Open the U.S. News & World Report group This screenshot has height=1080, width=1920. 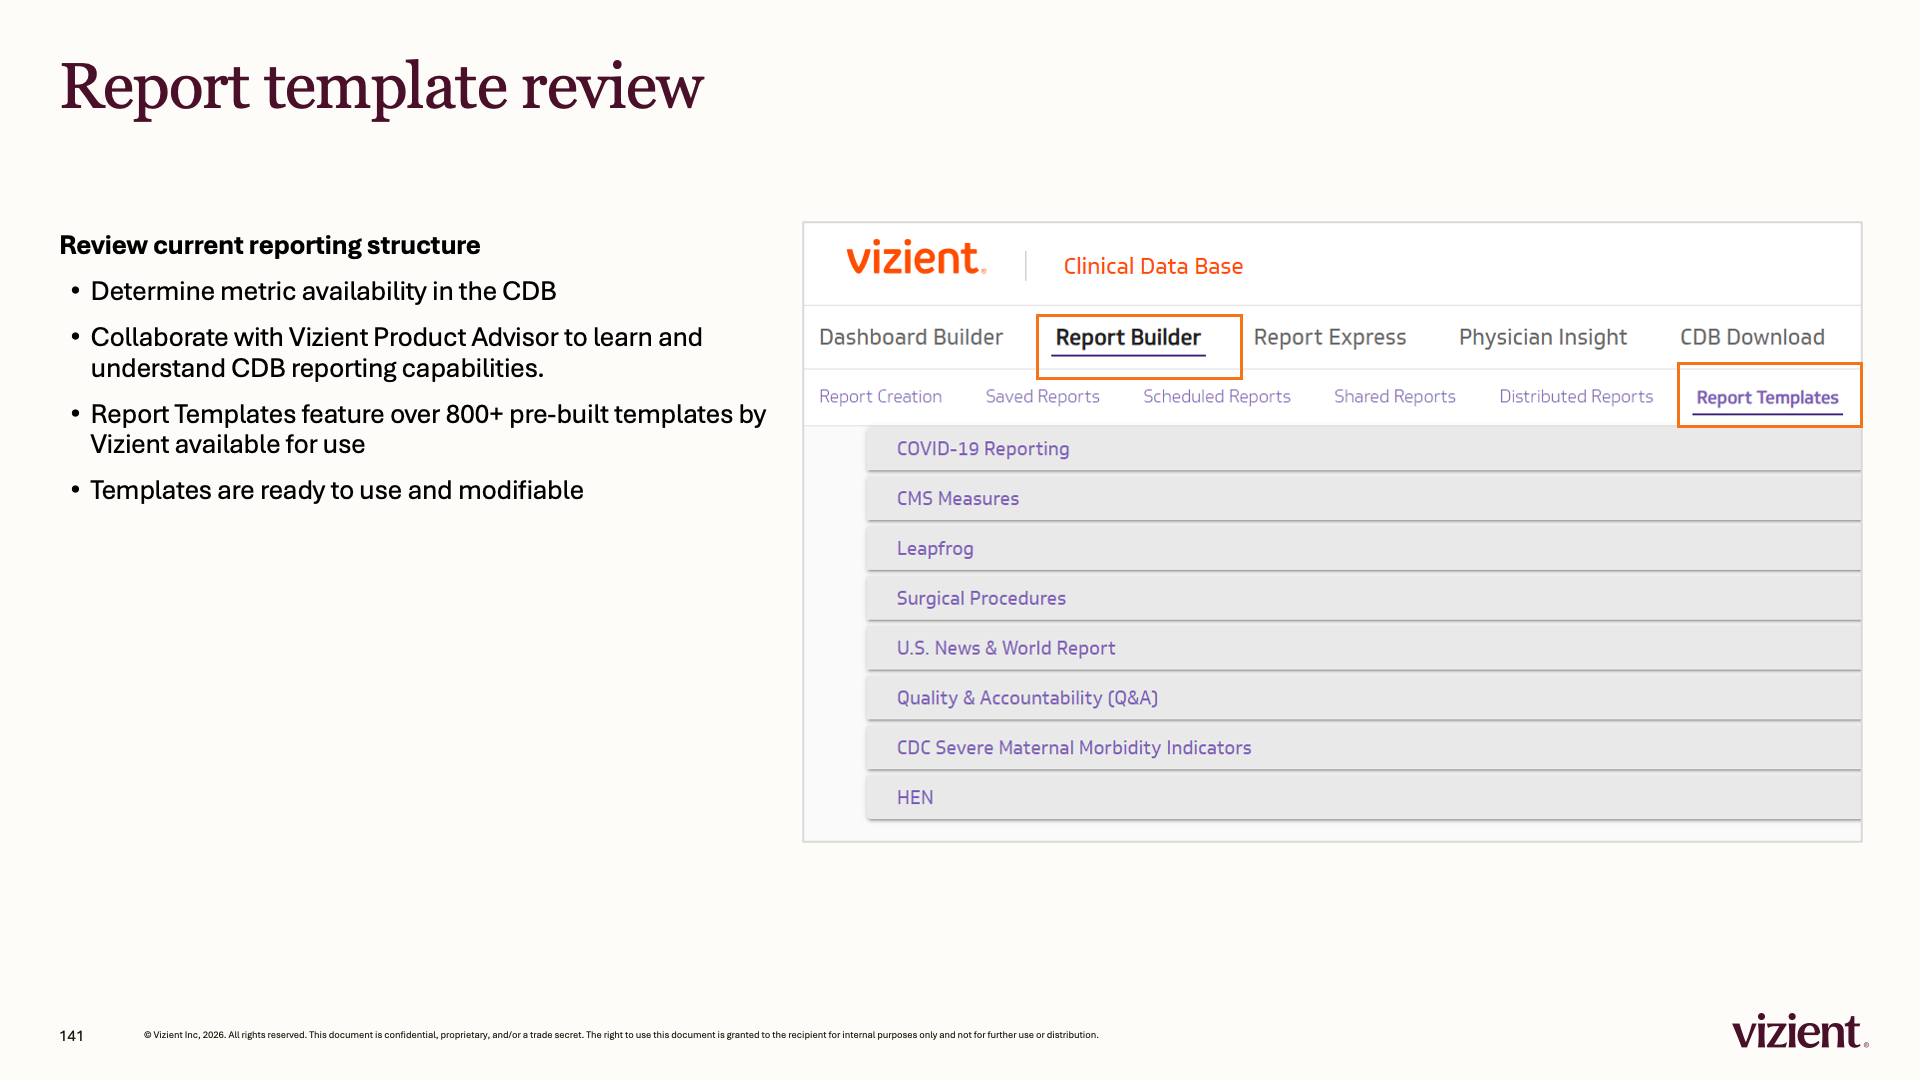(x=1364, y=648)
